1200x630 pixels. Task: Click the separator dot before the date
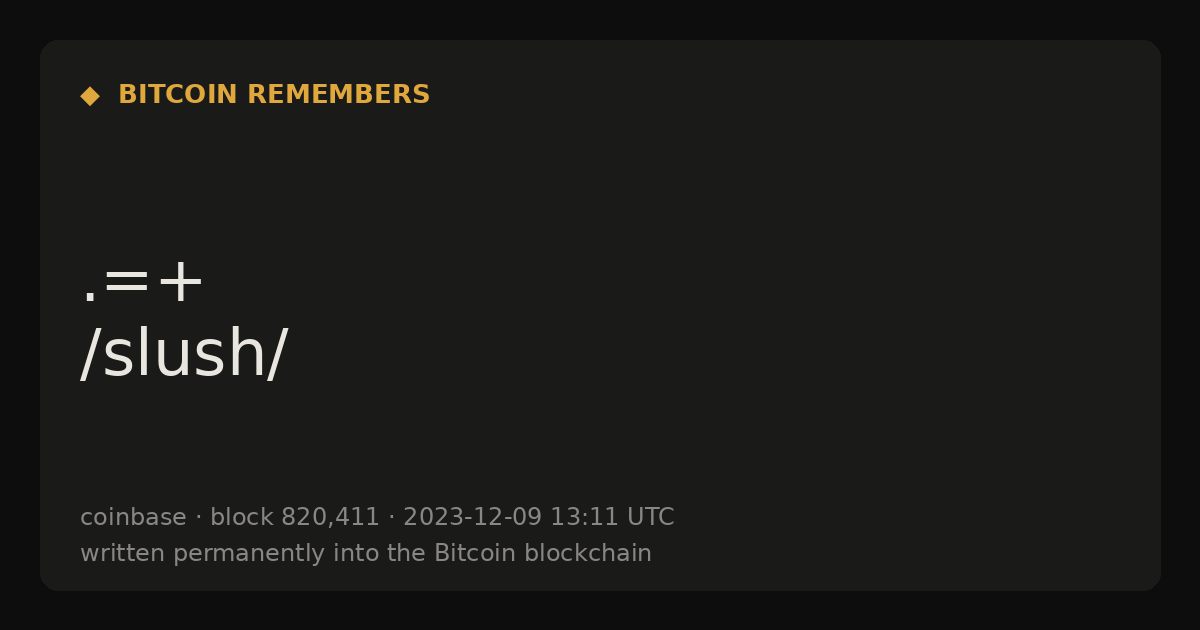[x=392, y=518]
